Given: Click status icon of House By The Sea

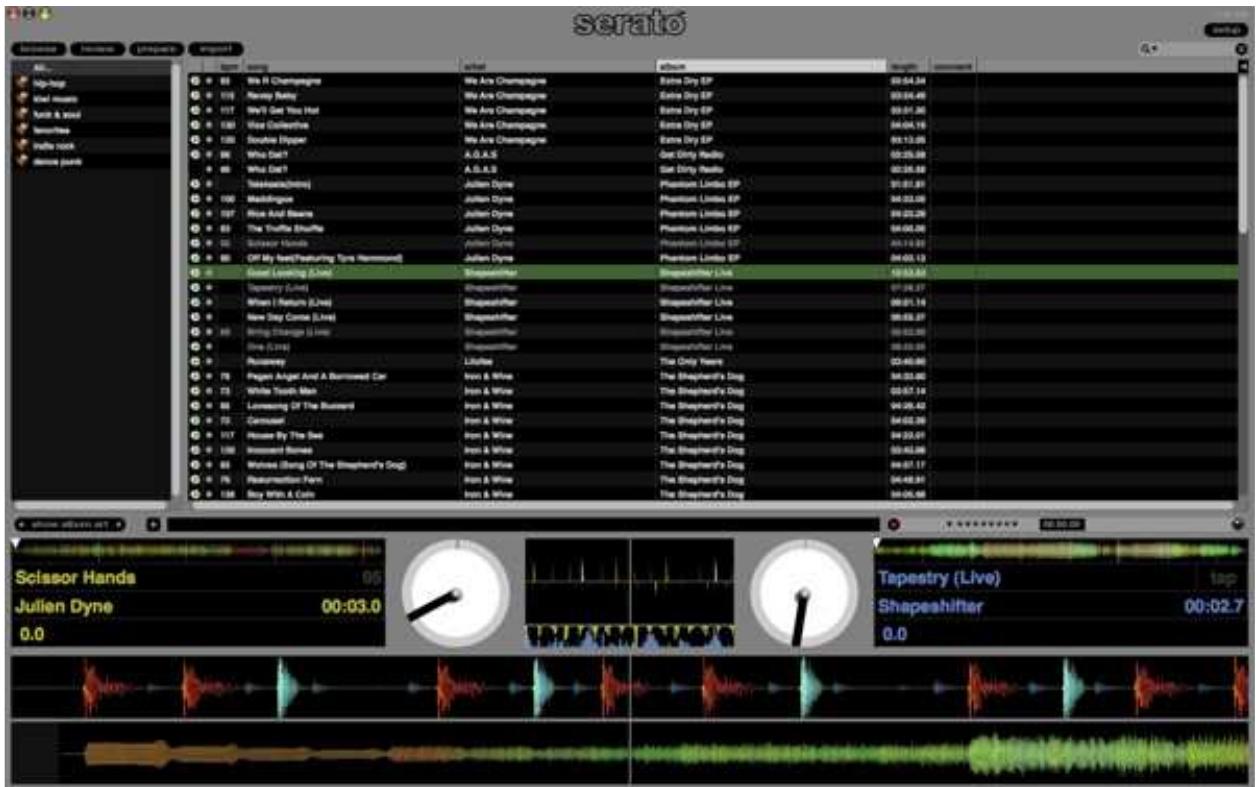Looking at the screenshot, I should point(195,435).
